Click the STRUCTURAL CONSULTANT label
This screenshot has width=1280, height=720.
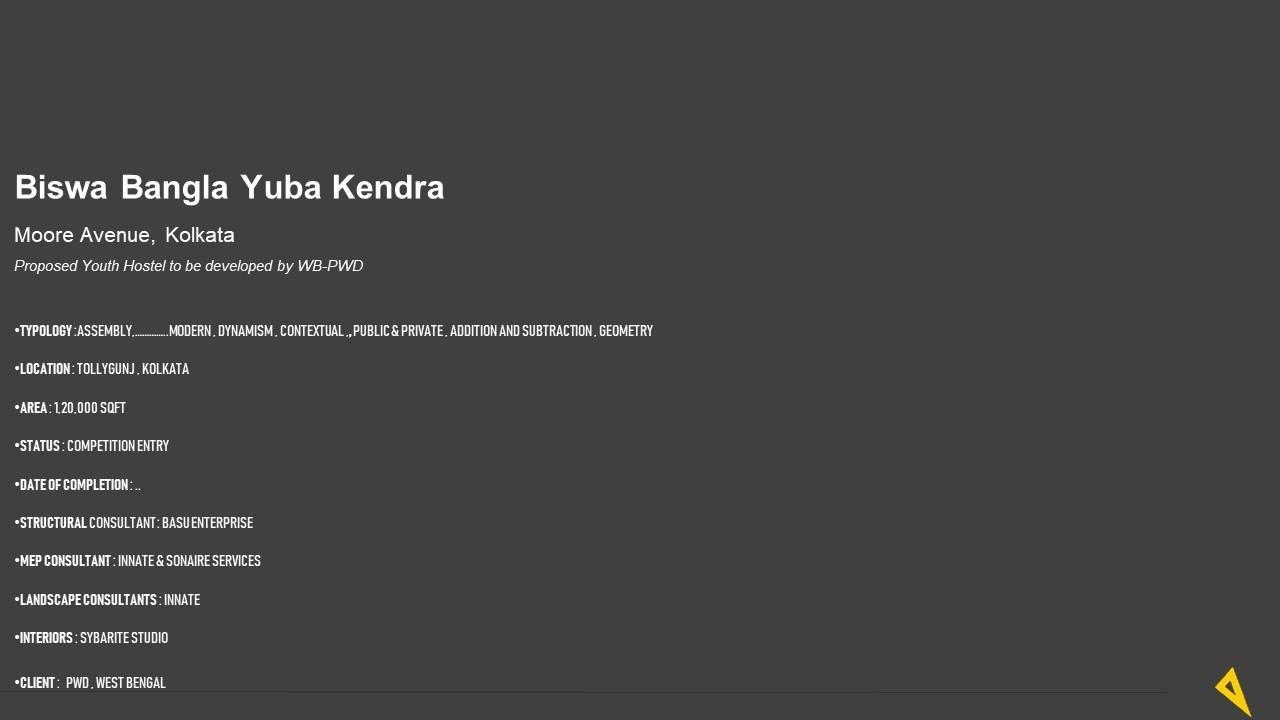click(87, 523)
